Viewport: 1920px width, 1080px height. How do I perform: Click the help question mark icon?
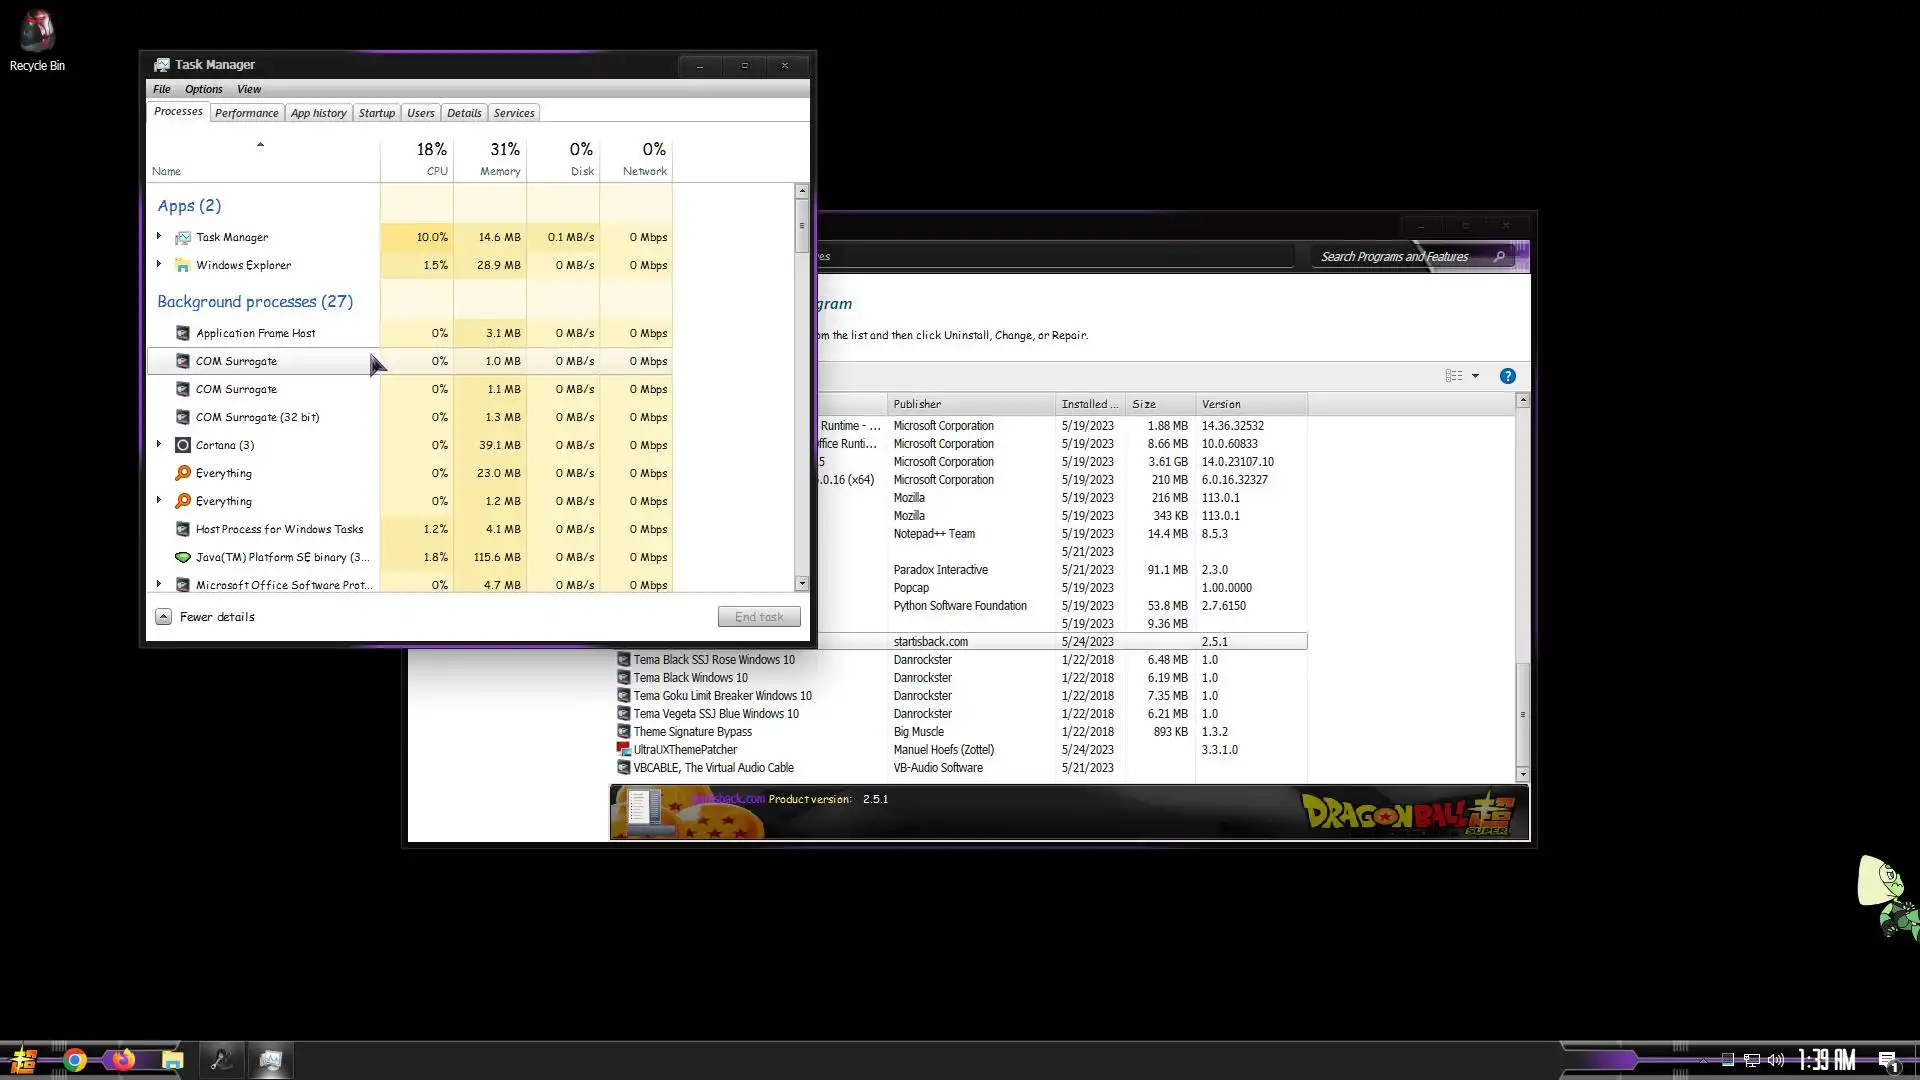coord(1507,376)
